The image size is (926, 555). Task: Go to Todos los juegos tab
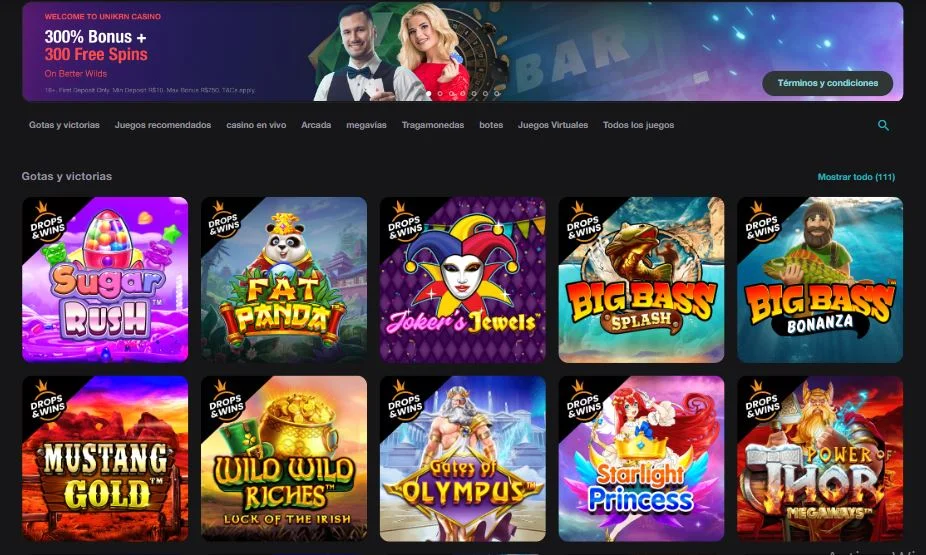click(x=638, y=125)
